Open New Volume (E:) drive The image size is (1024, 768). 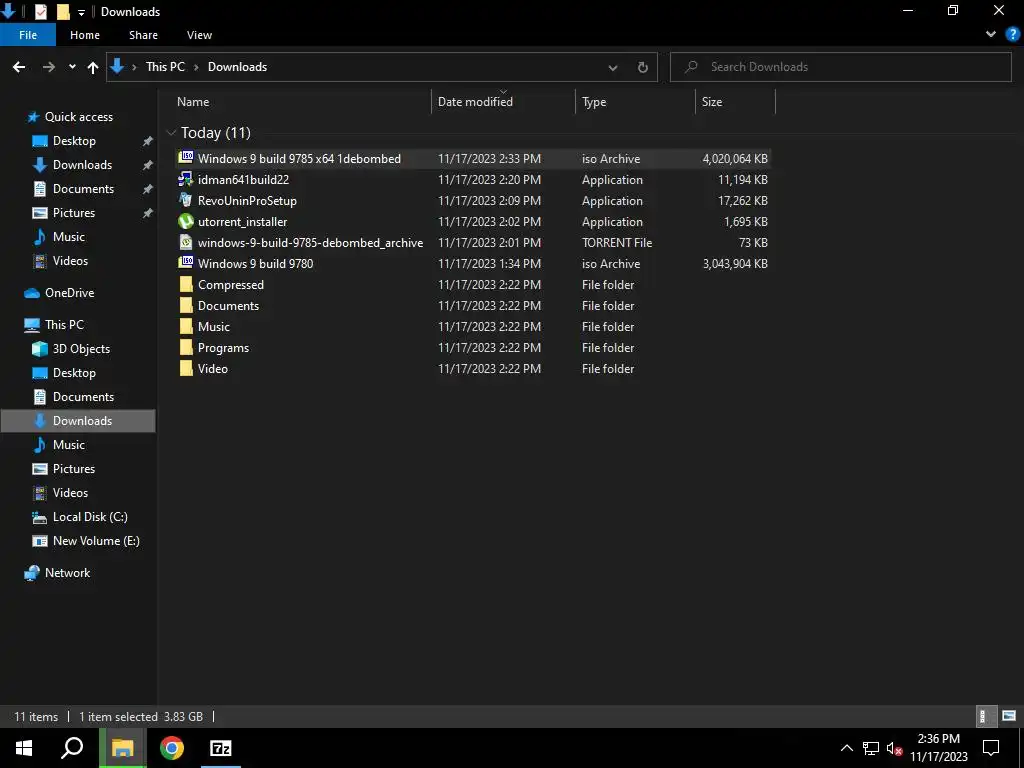click(x=96, y=541)
